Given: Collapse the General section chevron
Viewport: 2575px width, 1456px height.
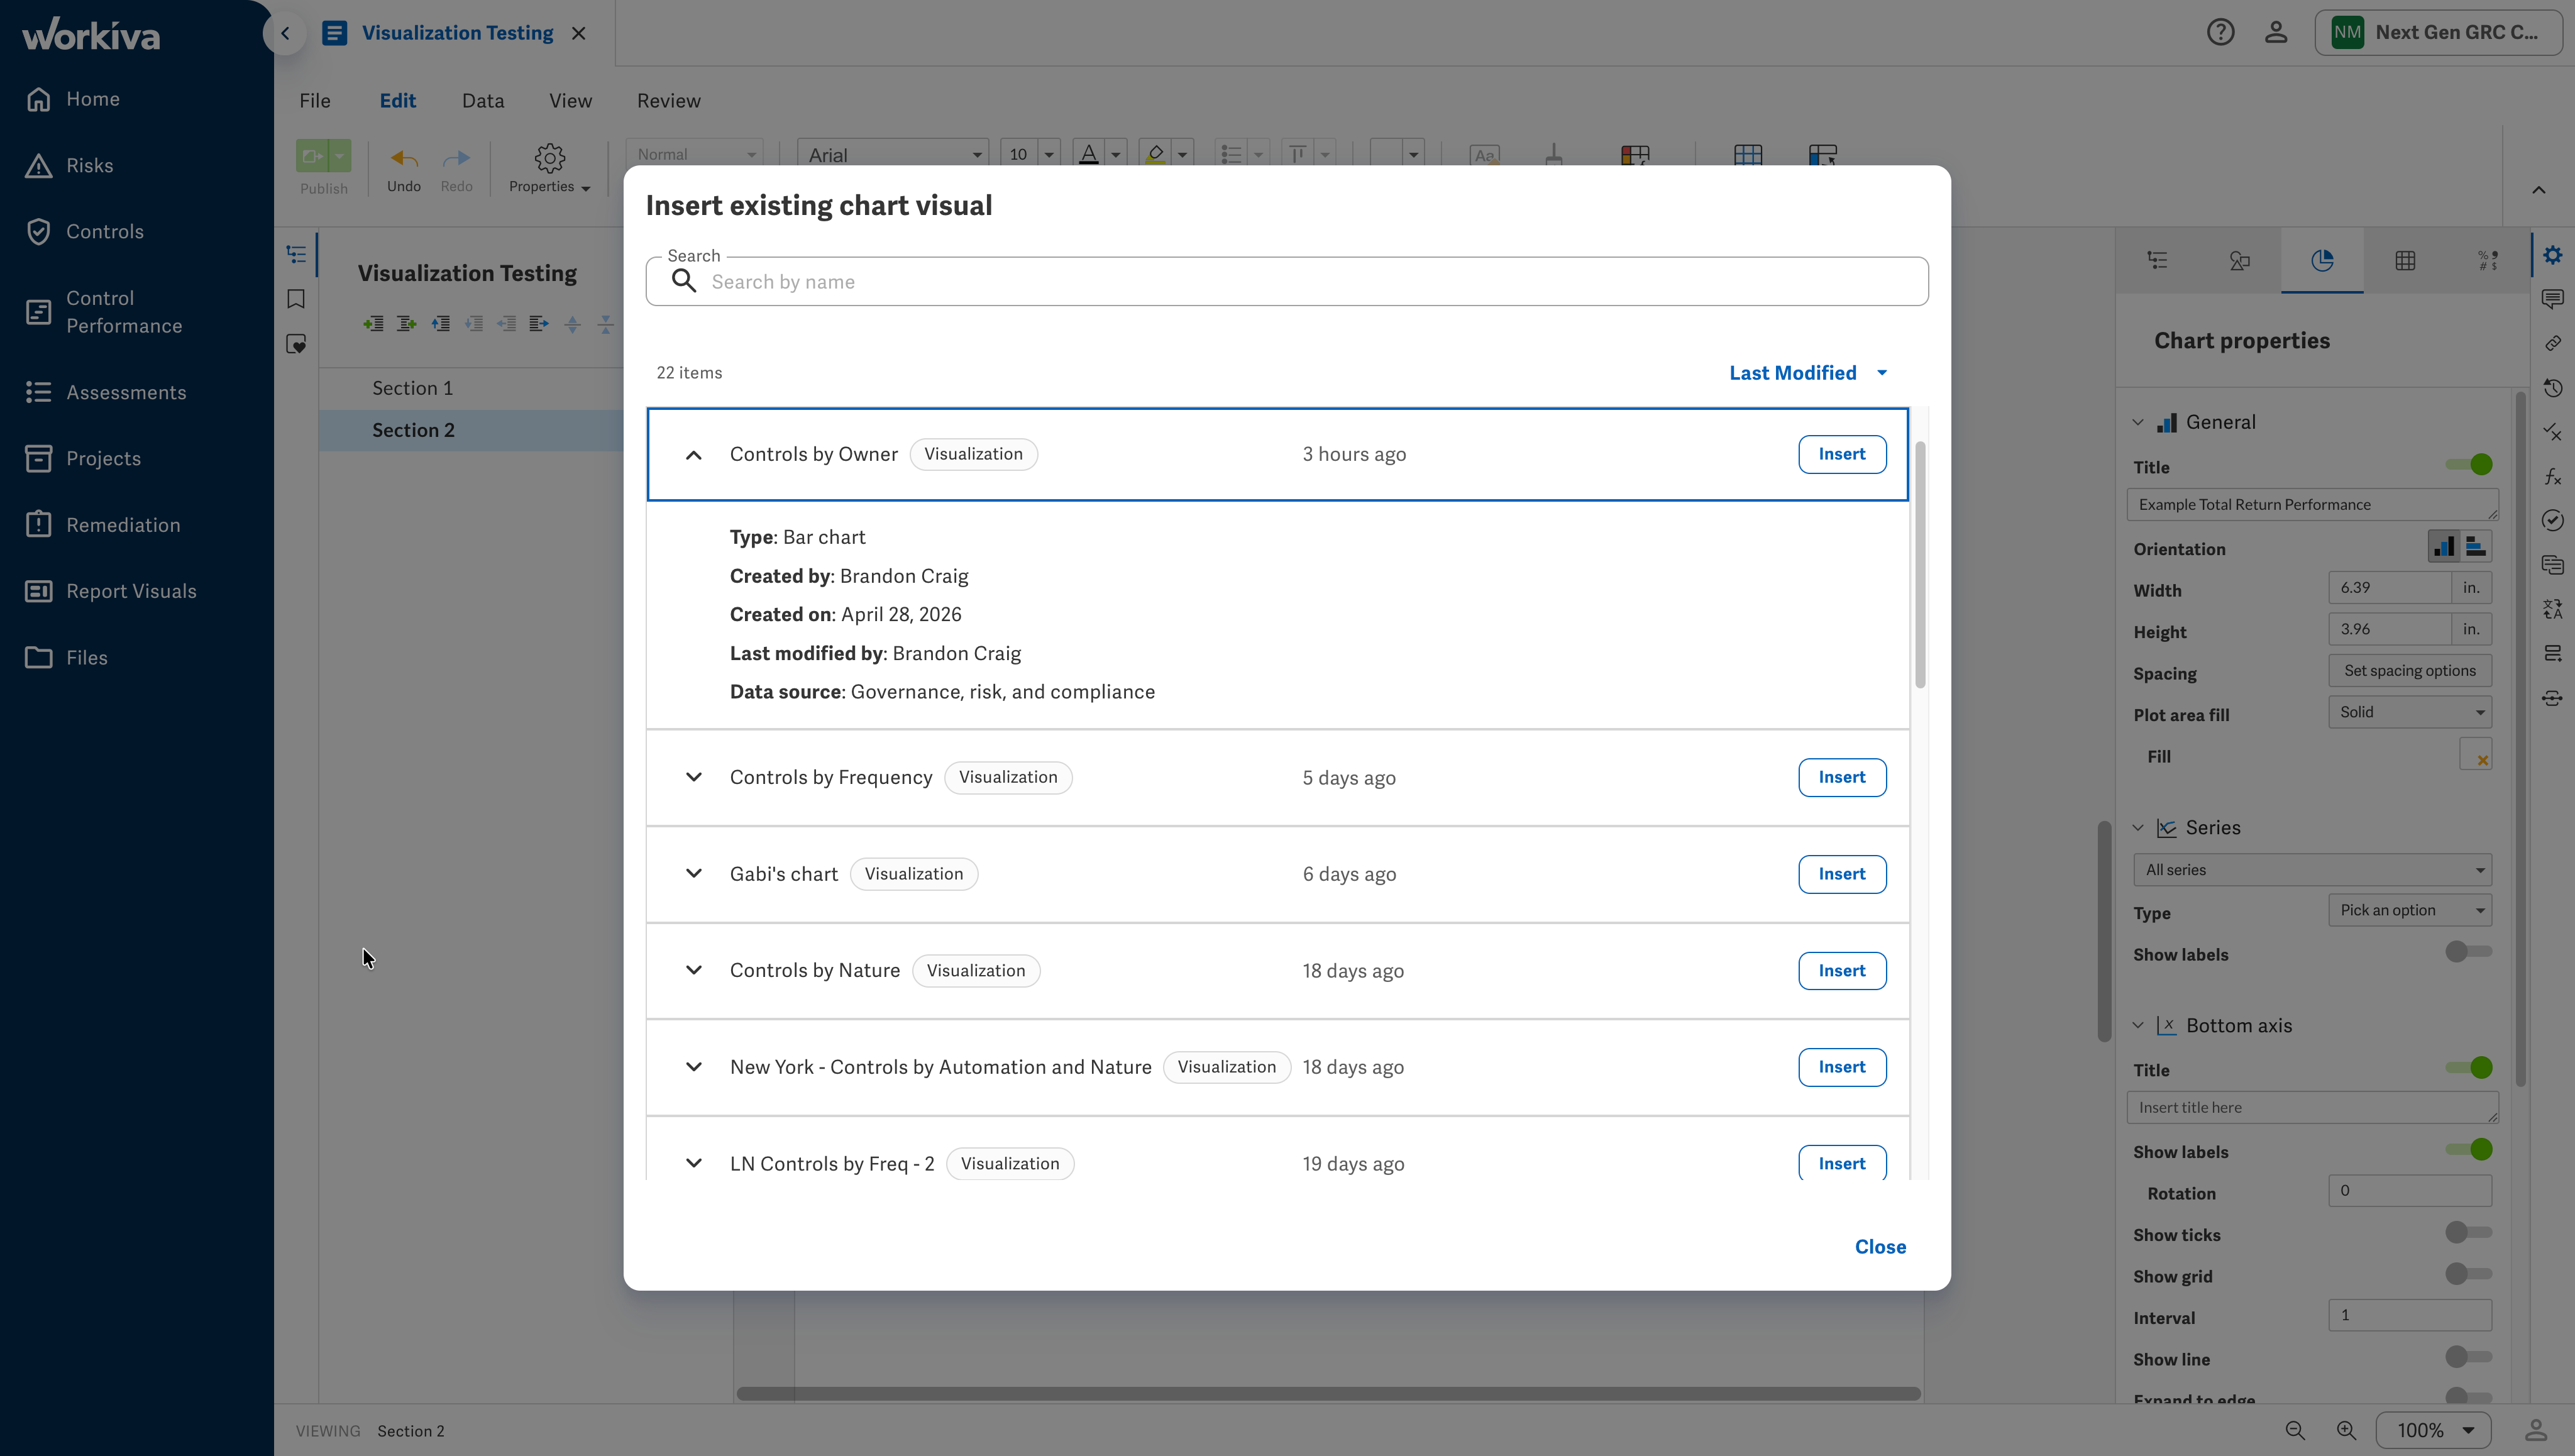Looking at the screenshot, I should [2138, 422].
